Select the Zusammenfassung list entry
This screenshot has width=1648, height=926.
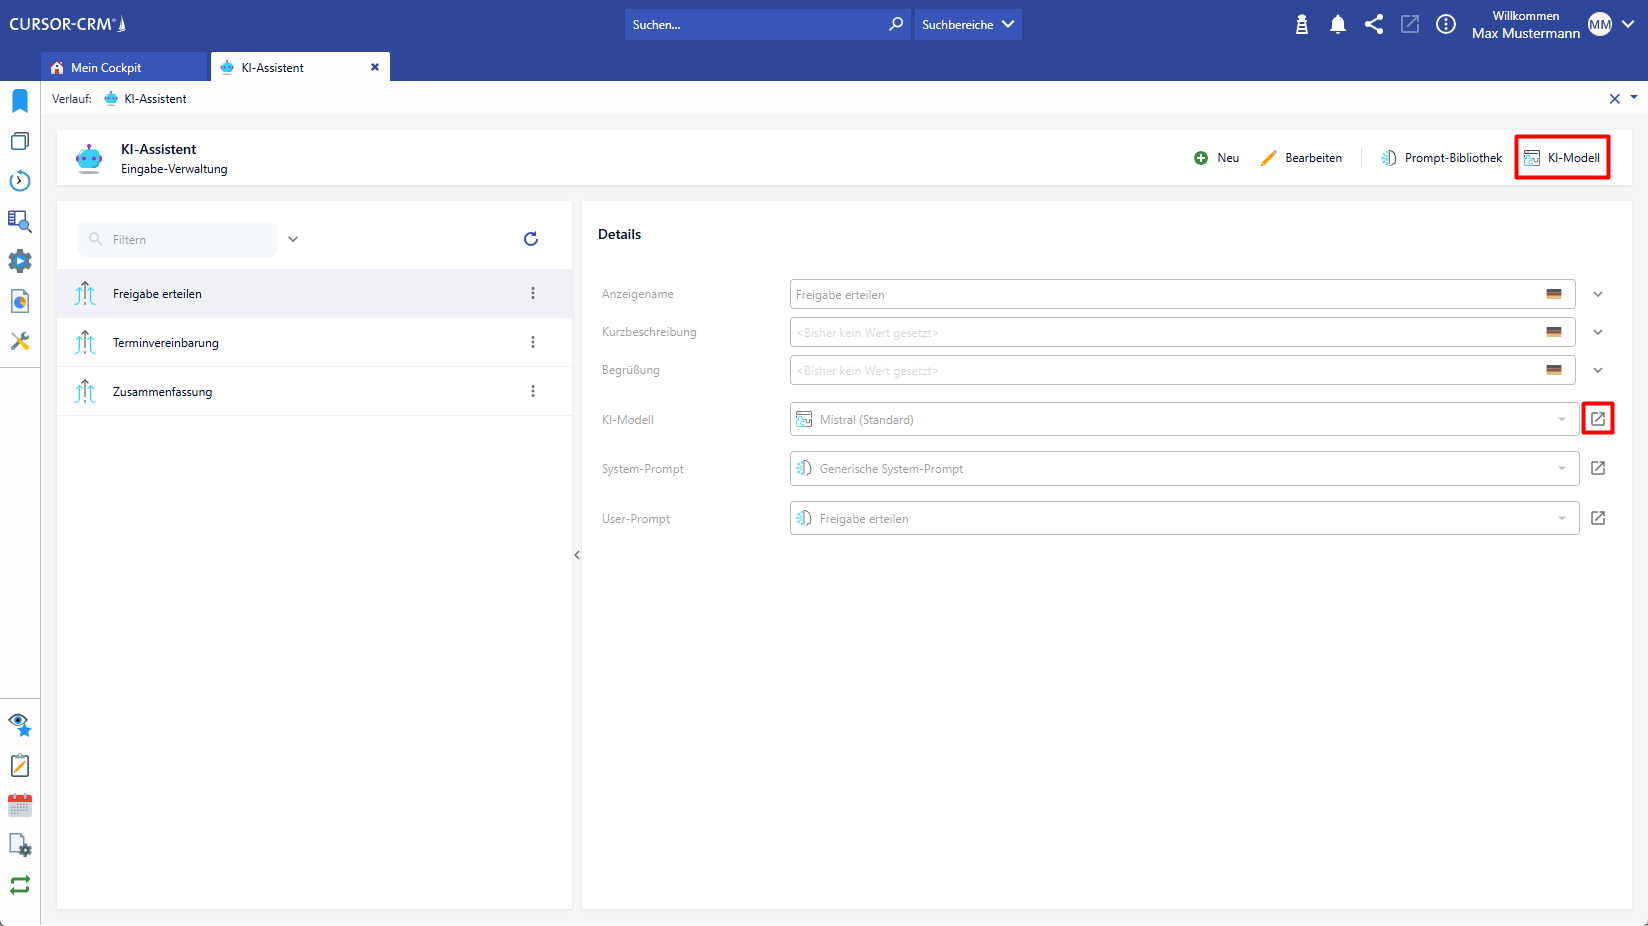[x=163, y=392]
